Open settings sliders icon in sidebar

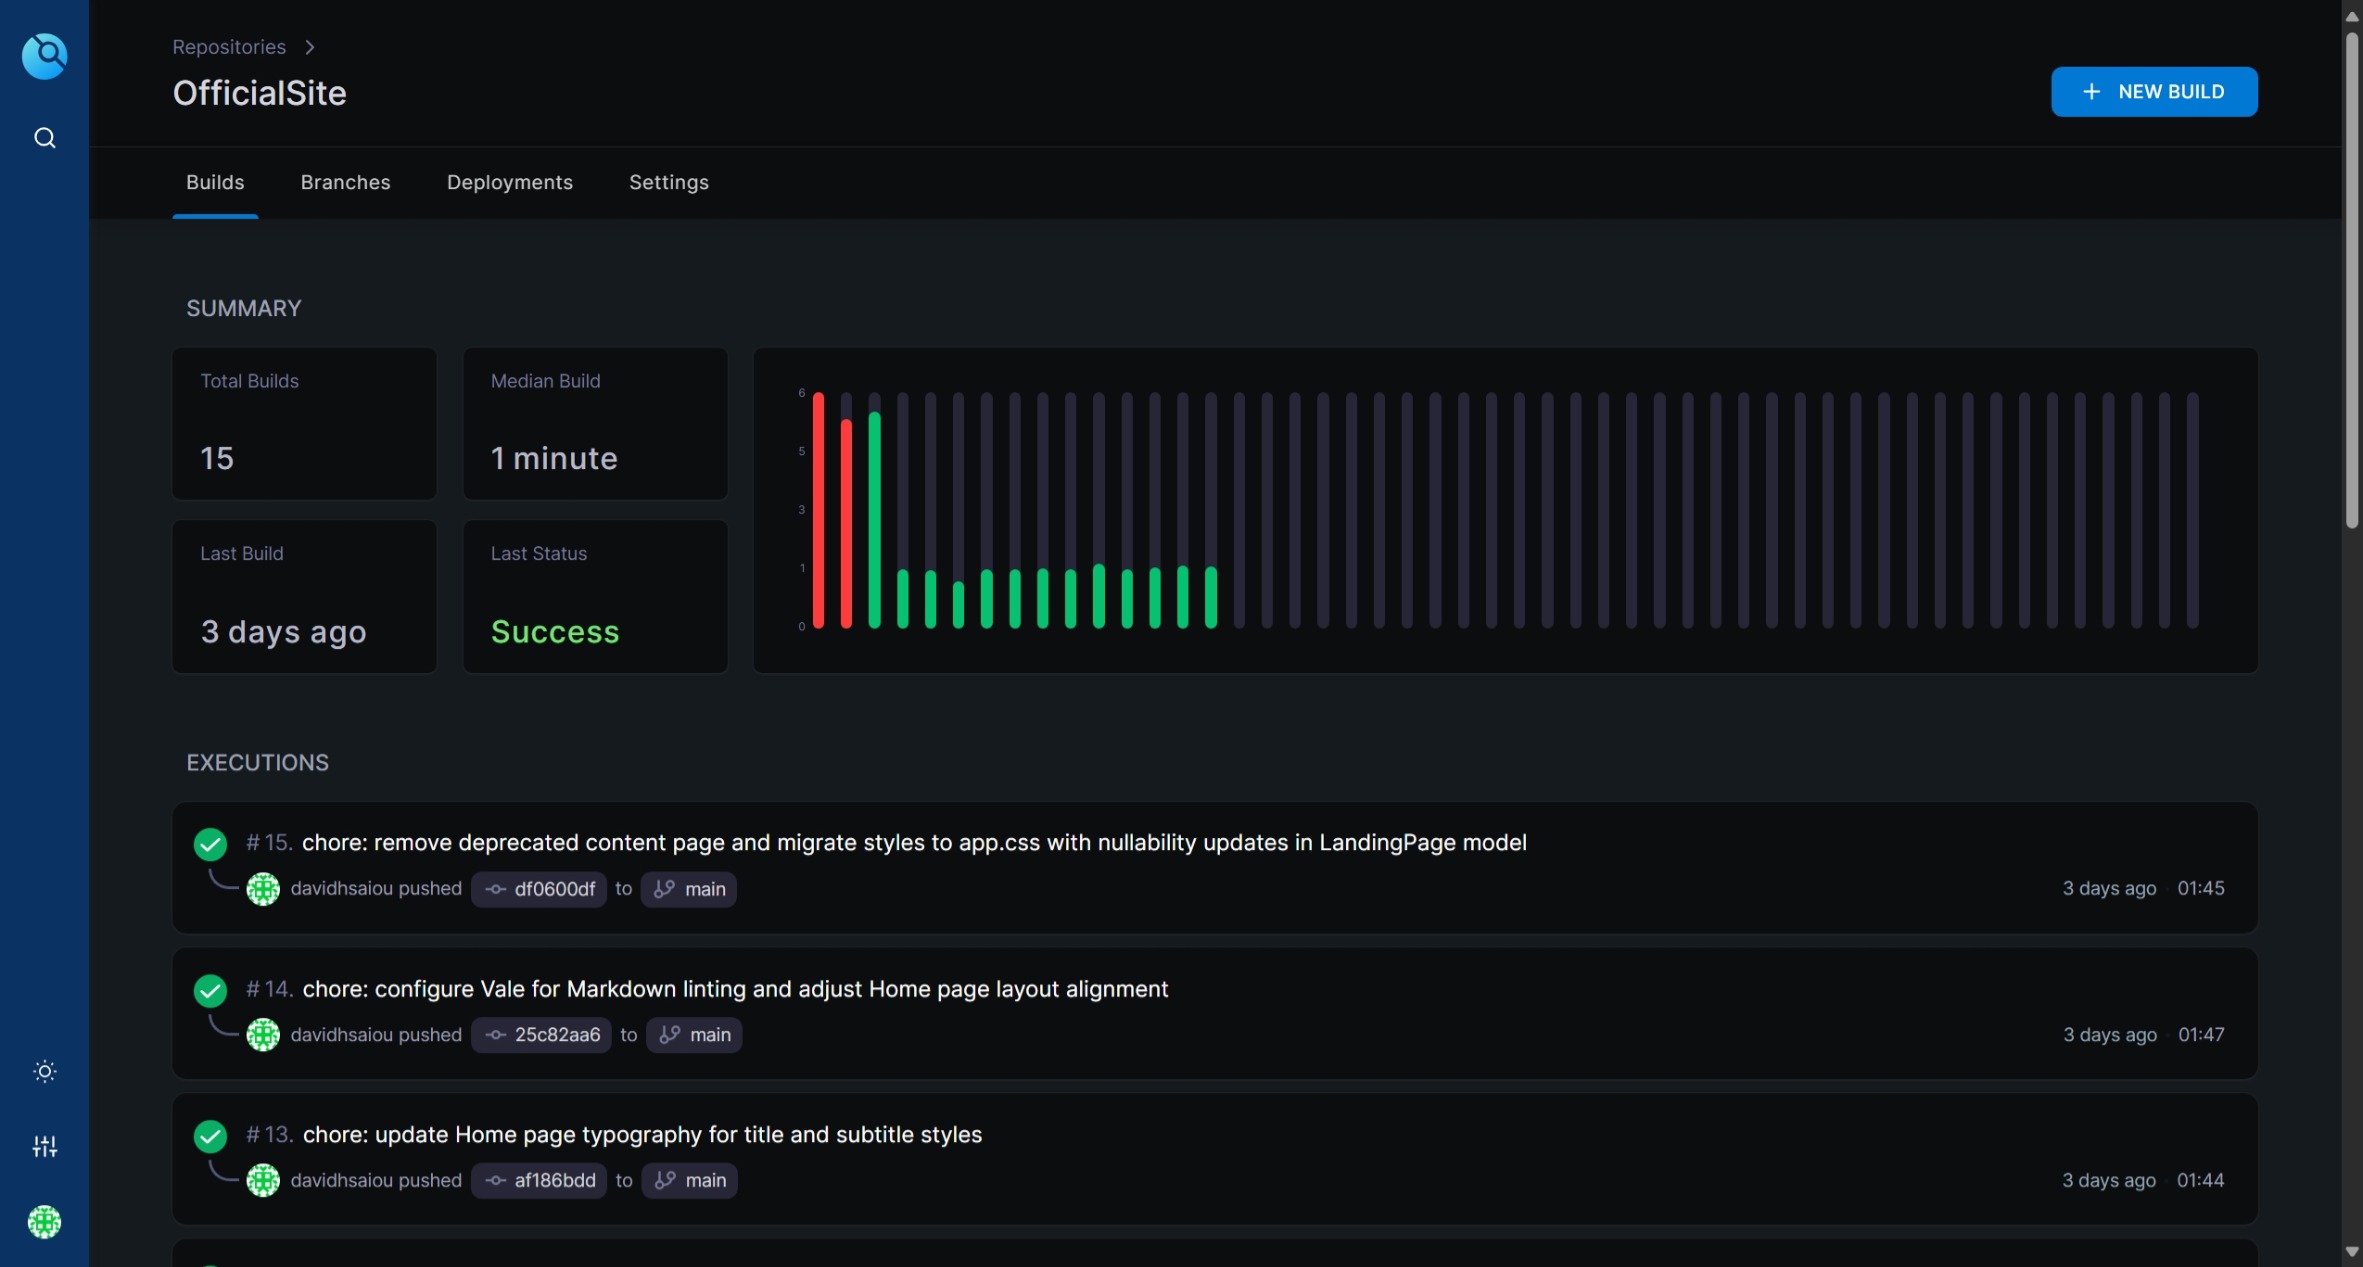coord(44,1146)
